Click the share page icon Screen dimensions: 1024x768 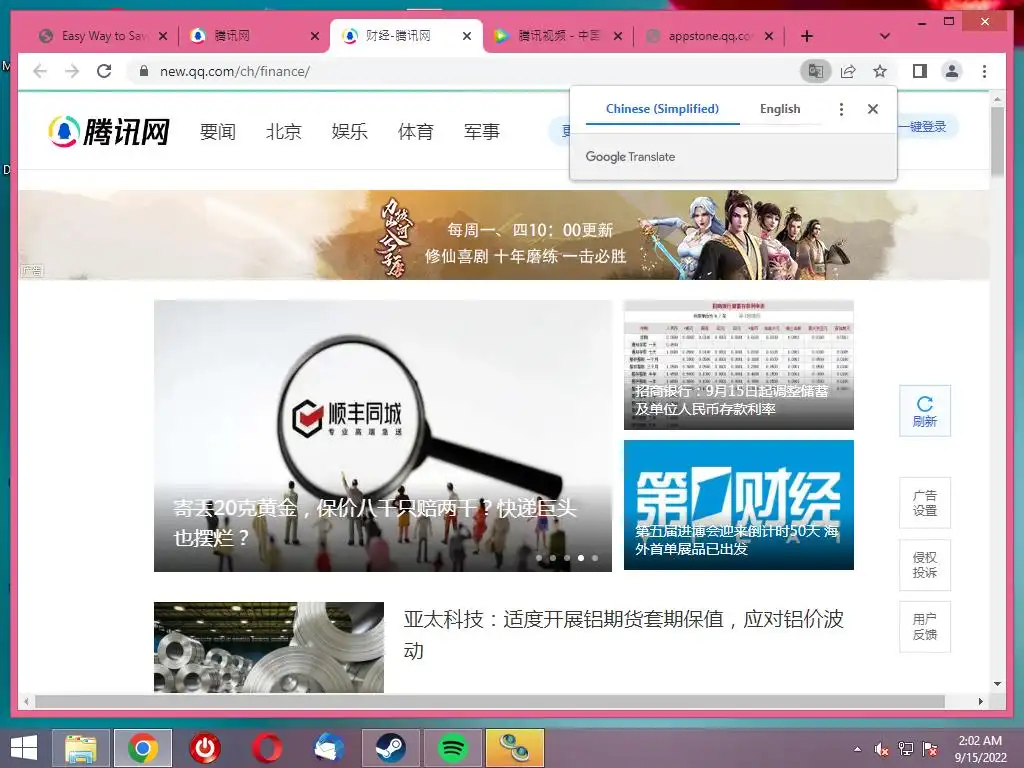pos(848,71)
